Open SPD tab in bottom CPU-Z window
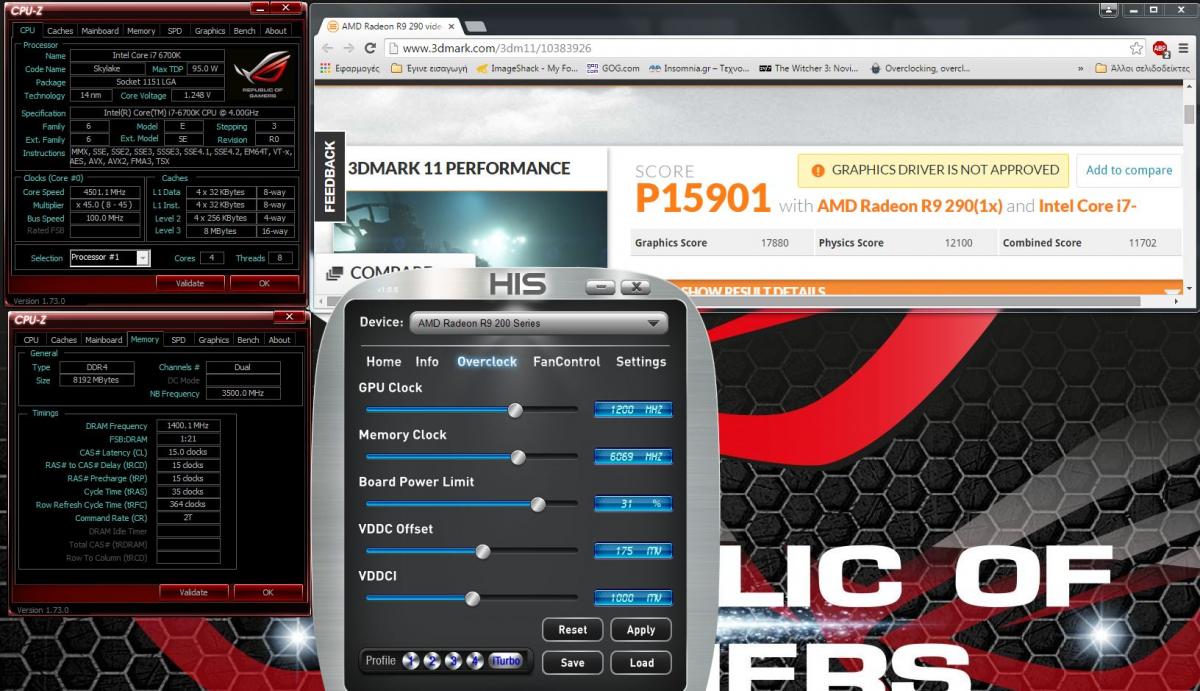Image resolution: width=1200 pixels, height=691 pixels. click(x=179, y=340)
